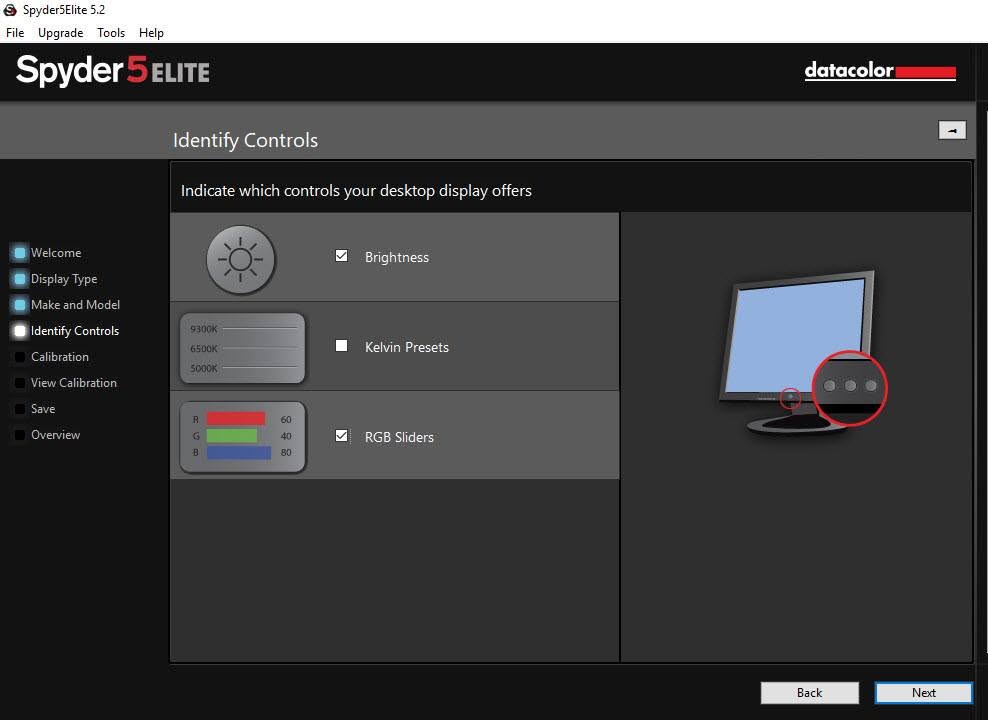
Task: Click the Identify Controls step indicator dot
Action: click(x=20, y=331)
